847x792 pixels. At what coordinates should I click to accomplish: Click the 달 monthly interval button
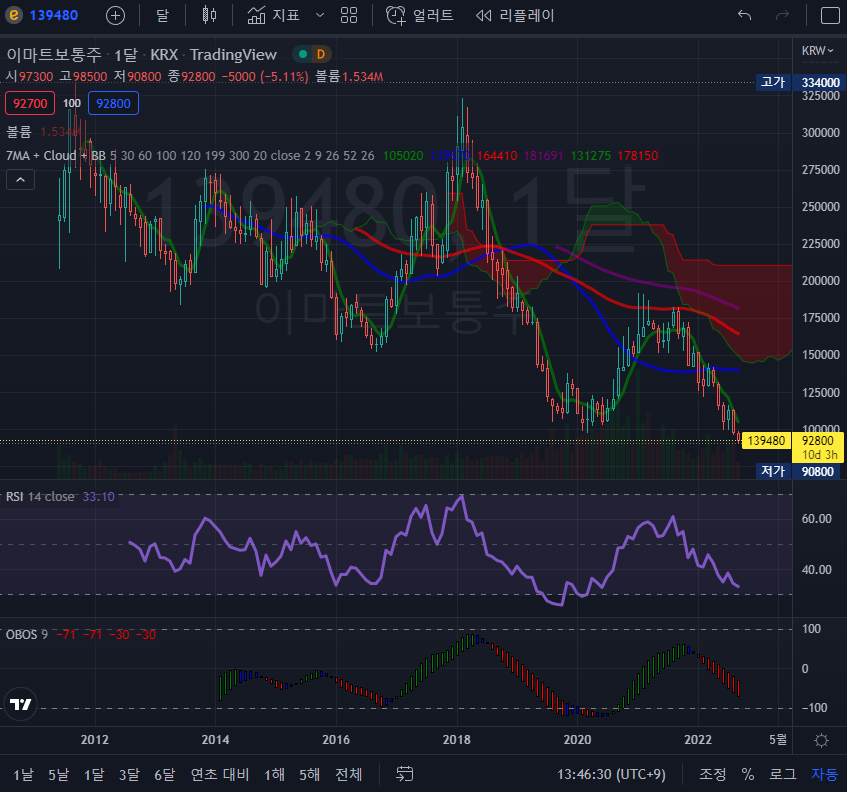(162, 15)
